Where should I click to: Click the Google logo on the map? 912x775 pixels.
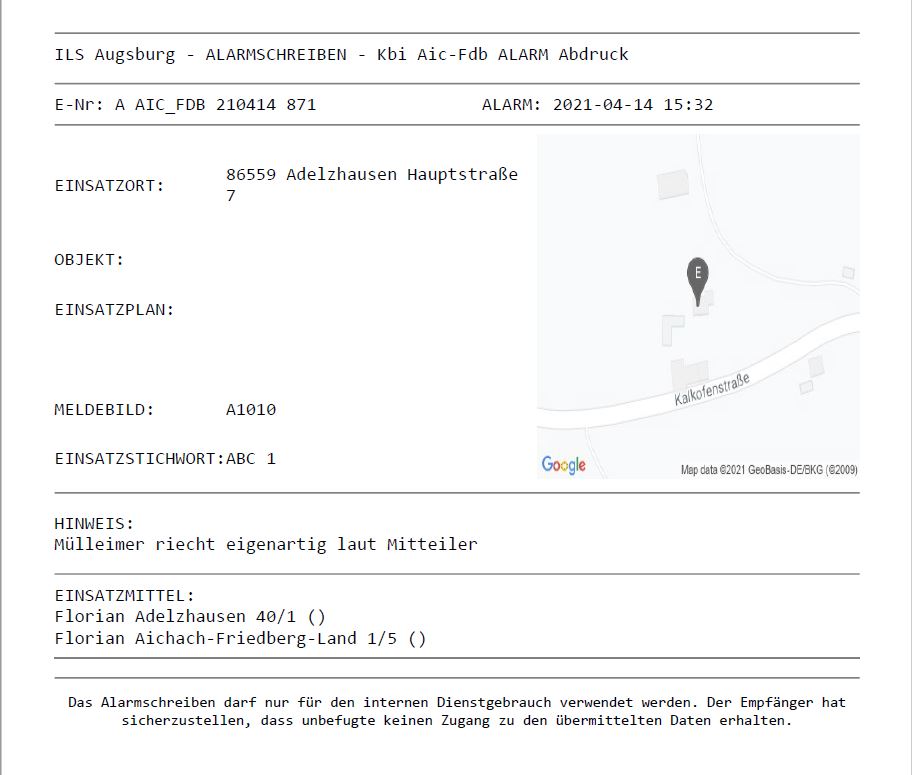click(x=563, y=465)
